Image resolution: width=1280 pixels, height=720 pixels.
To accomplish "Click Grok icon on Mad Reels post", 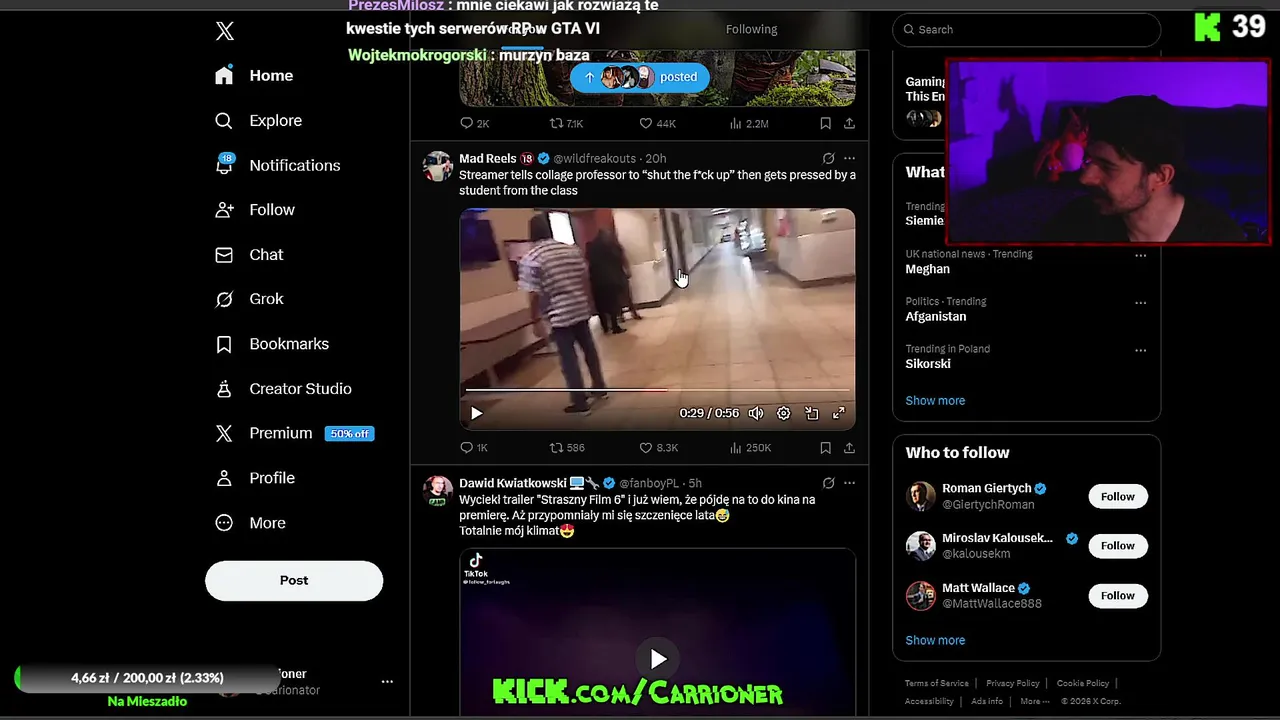I will pyautogui.click(x=828, y=159).
